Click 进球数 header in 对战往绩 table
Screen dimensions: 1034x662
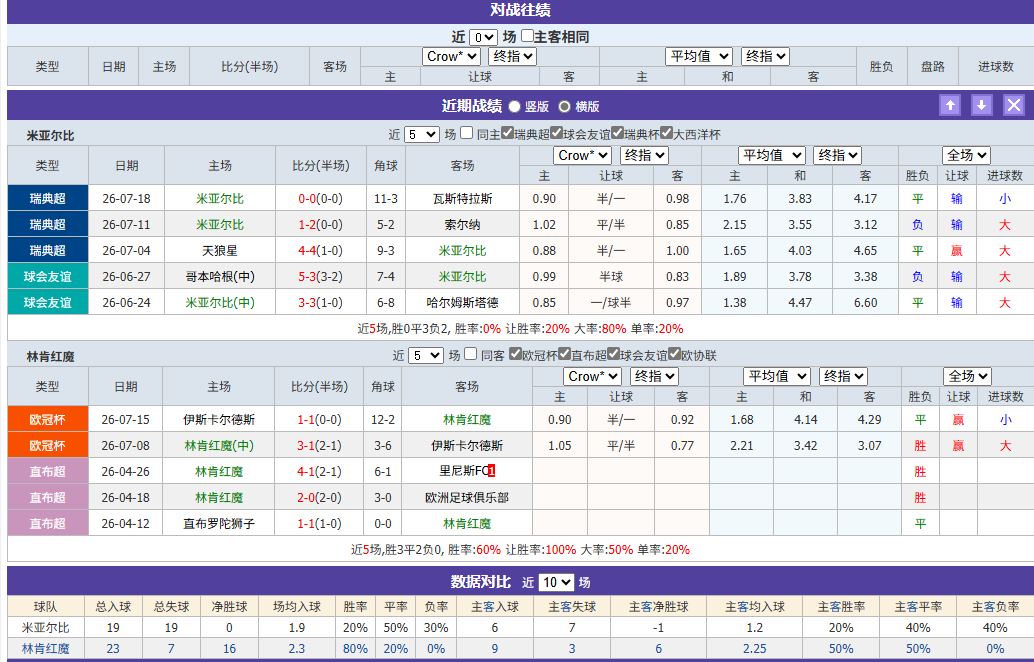(996, 67)
